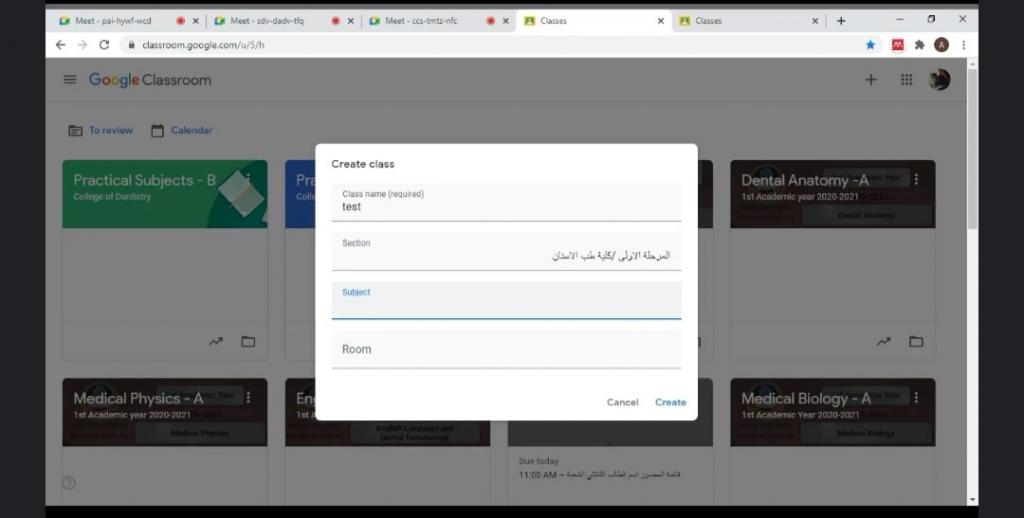
Task: Bookmark this page with star icon
Action: click(870, 45)
